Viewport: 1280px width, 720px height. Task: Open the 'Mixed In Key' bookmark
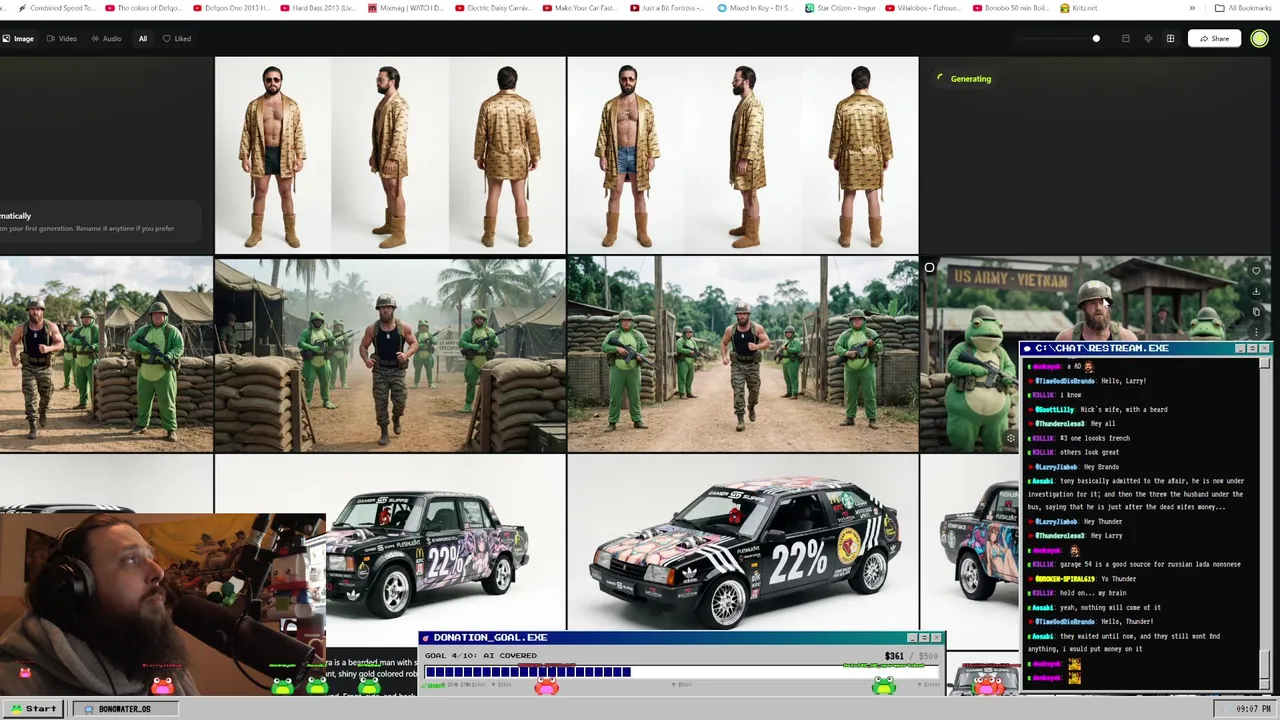click(756, 8)
